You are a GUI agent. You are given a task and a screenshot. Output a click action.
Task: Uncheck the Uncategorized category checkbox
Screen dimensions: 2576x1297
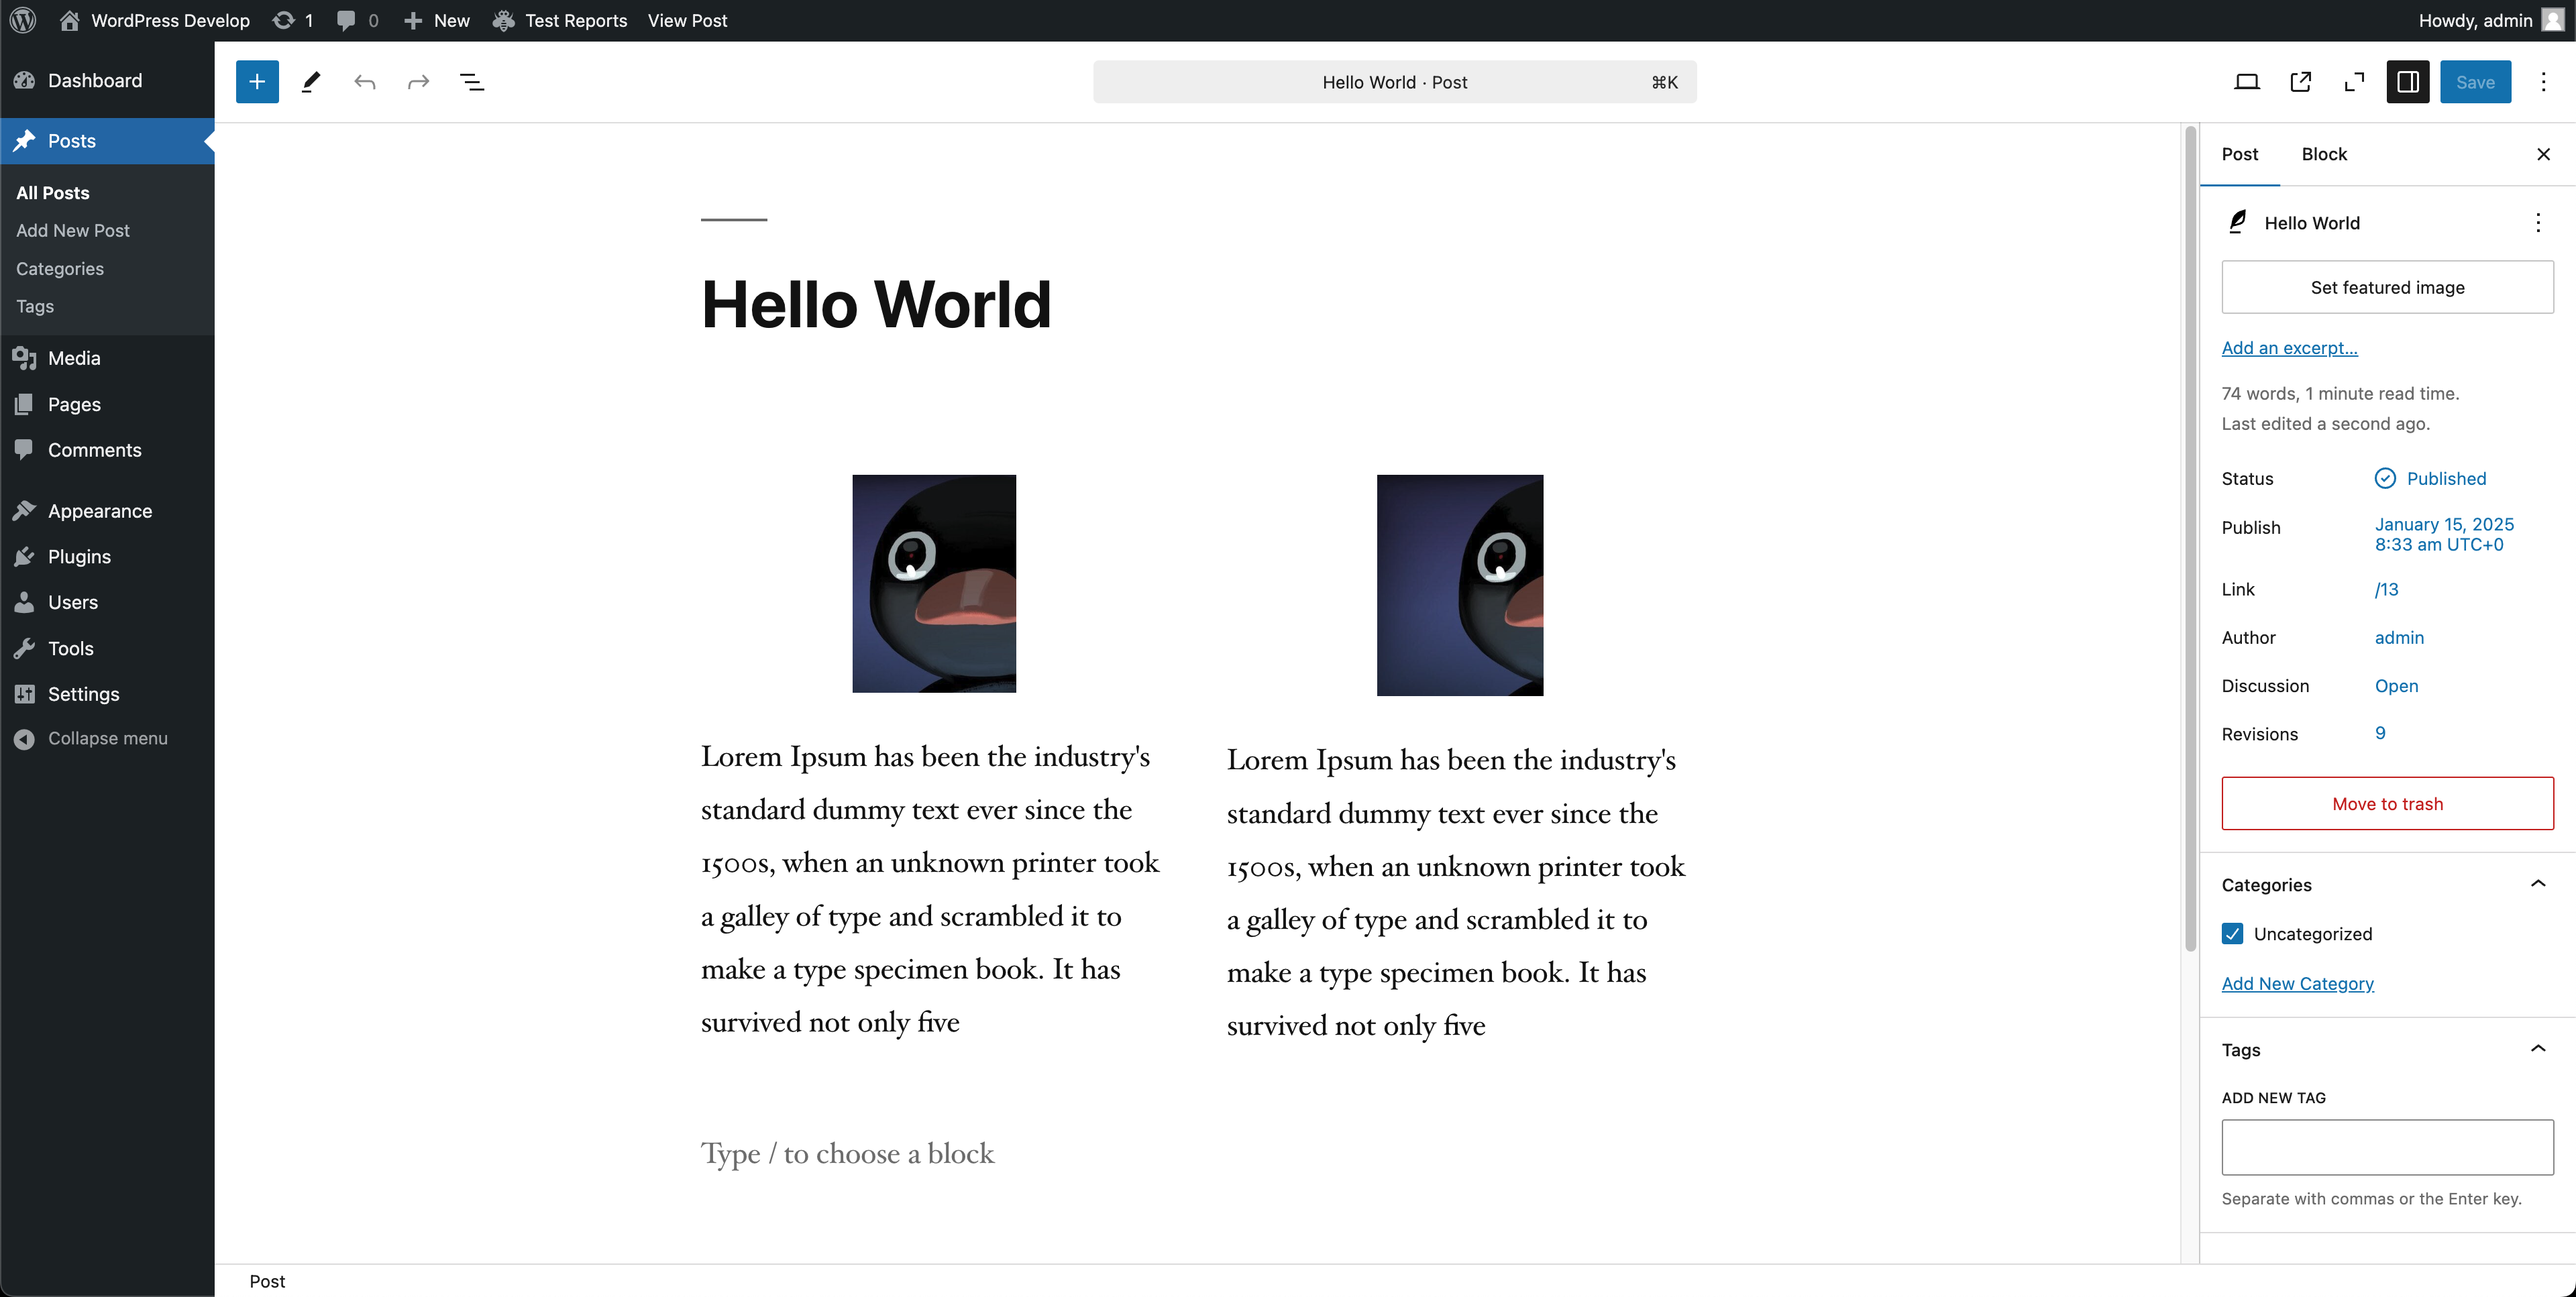[2232, 933]
